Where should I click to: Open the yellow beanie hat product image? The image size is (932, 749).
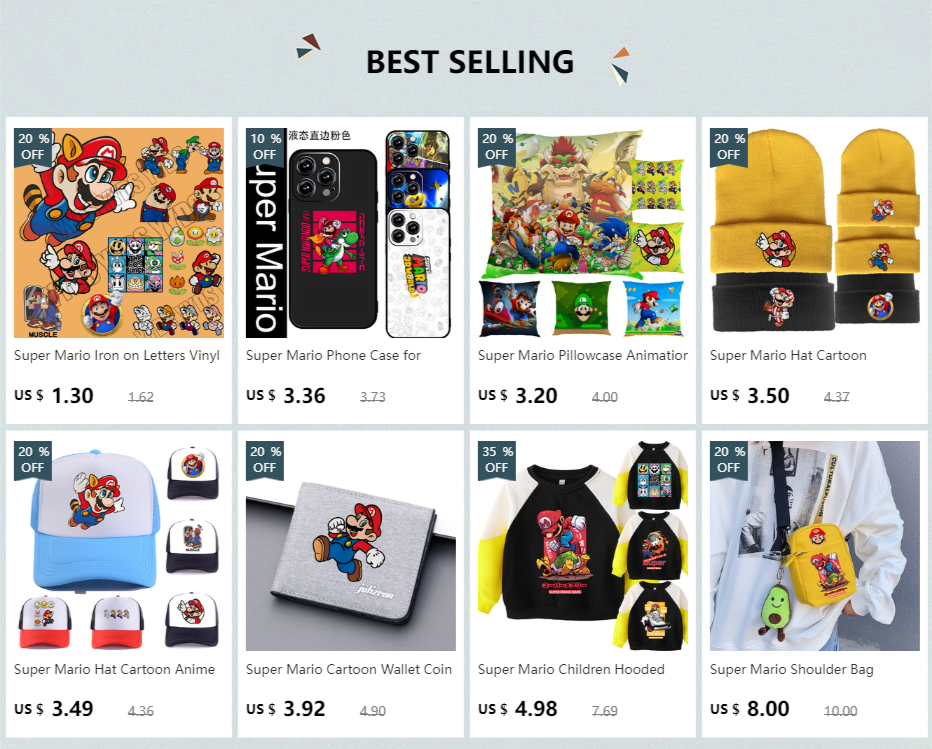pyautogui.click(x=814, y=233)
